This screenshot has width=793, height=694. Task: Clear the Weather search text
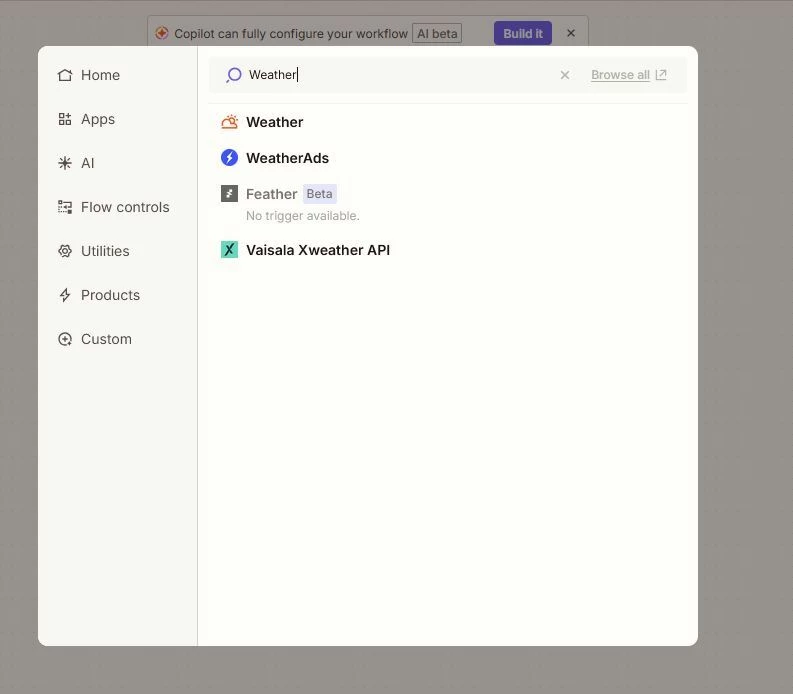(x=565, y=75)
